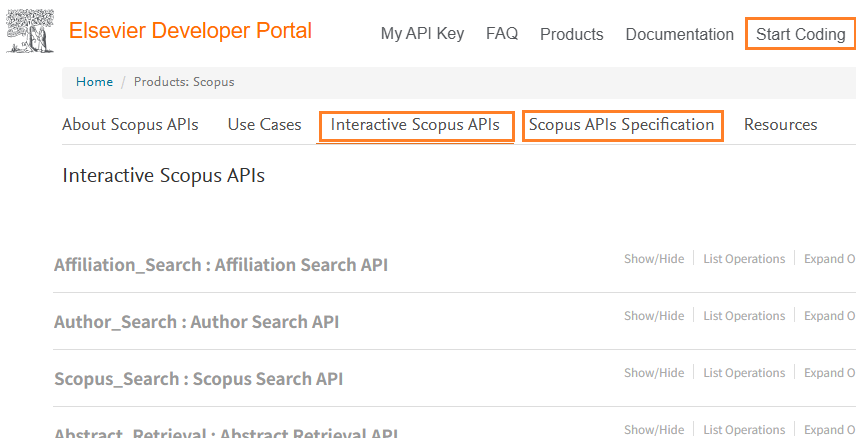The height and width of the screenshot is (438, 856).
Task: Expand Operations for Author Search API
Action: coord(830,316)
